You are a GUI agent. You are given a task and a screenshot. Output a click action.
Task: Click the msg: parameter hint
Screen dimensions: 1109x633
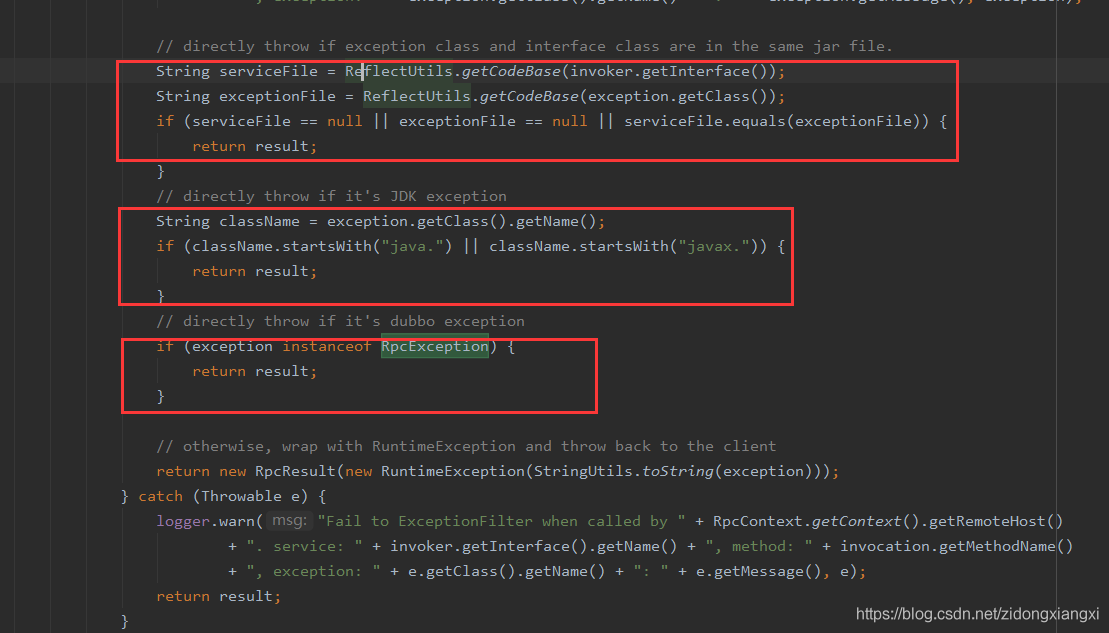click(290, 521)
